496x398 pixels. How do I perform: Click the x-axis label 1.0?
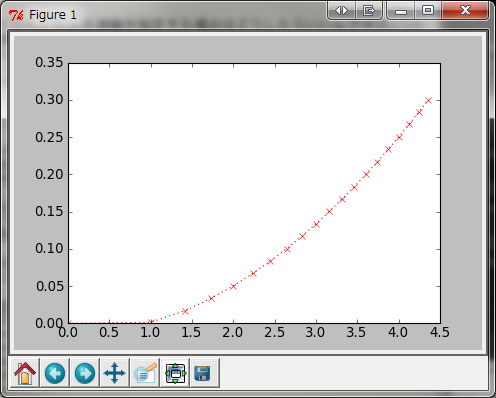(150, 332)
